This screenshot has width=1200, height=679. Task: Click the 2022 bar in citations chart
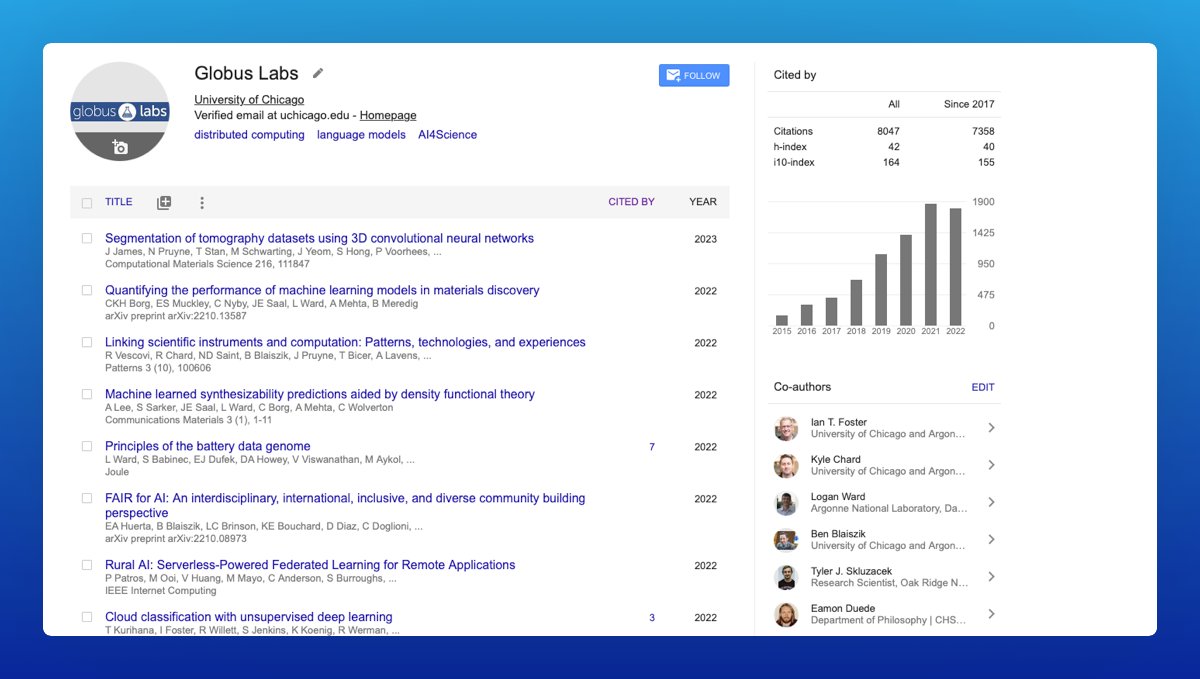956,267
